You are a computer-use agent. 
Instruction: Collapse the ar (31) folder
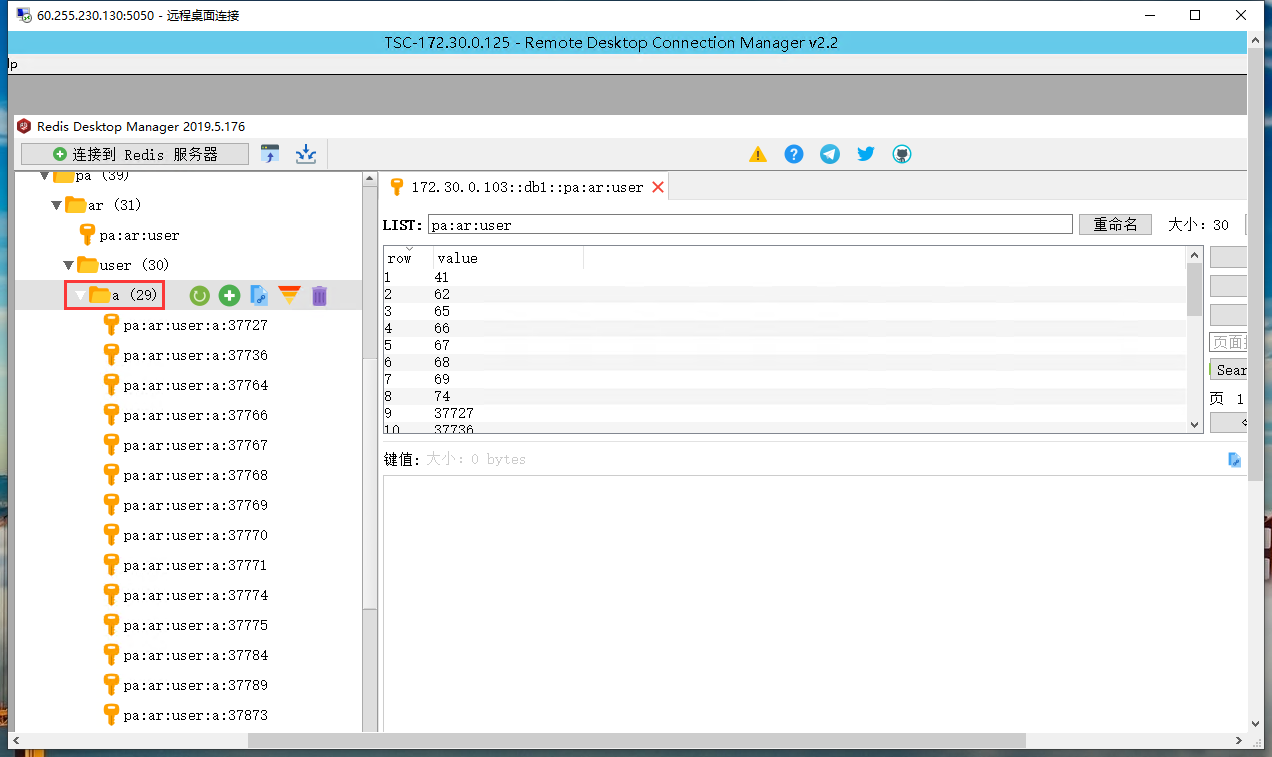(x=57, y=205)
